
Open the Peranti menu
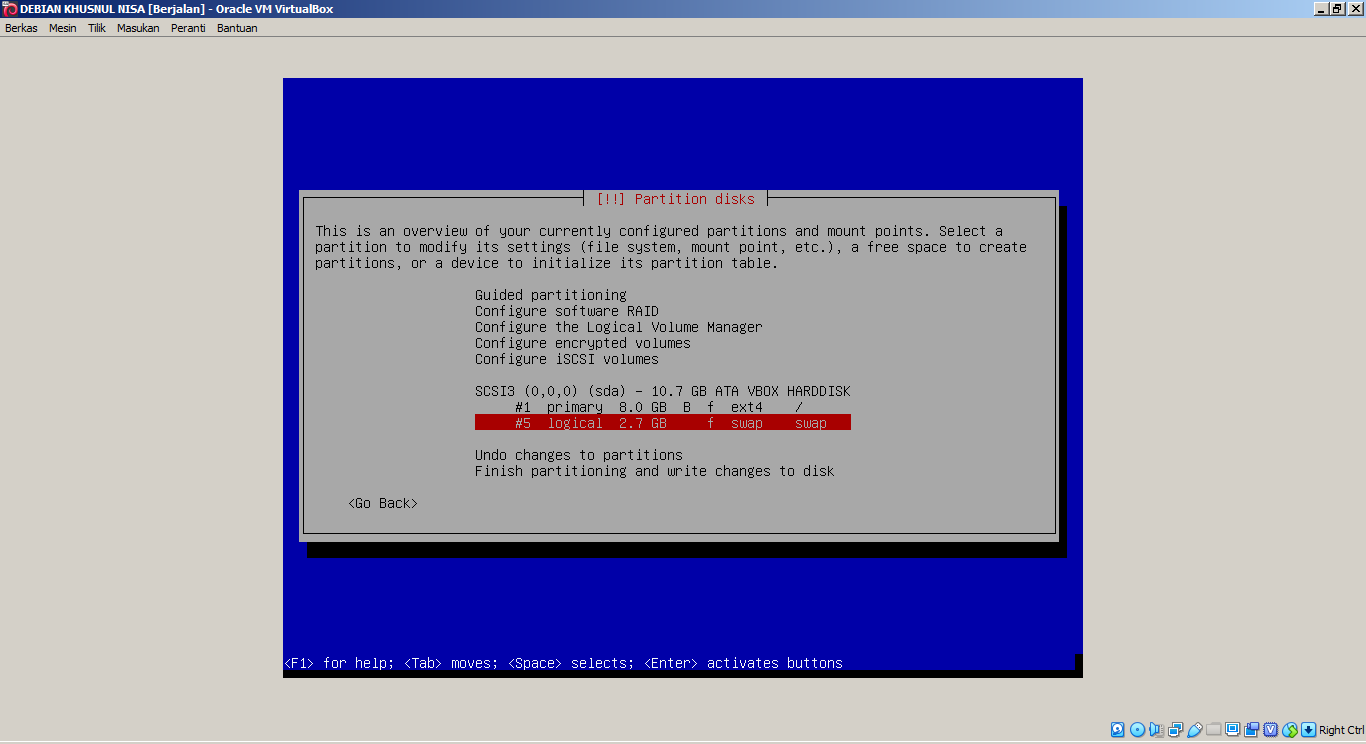coord(188,28)
